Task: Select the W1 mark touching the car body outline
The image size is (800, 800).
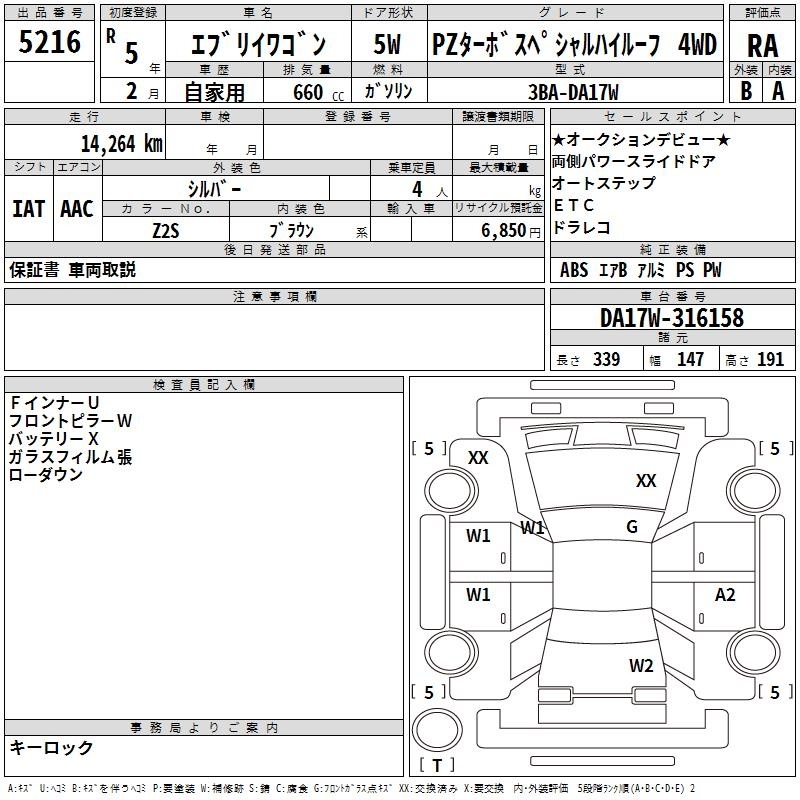Action: [x=531, y=528]
